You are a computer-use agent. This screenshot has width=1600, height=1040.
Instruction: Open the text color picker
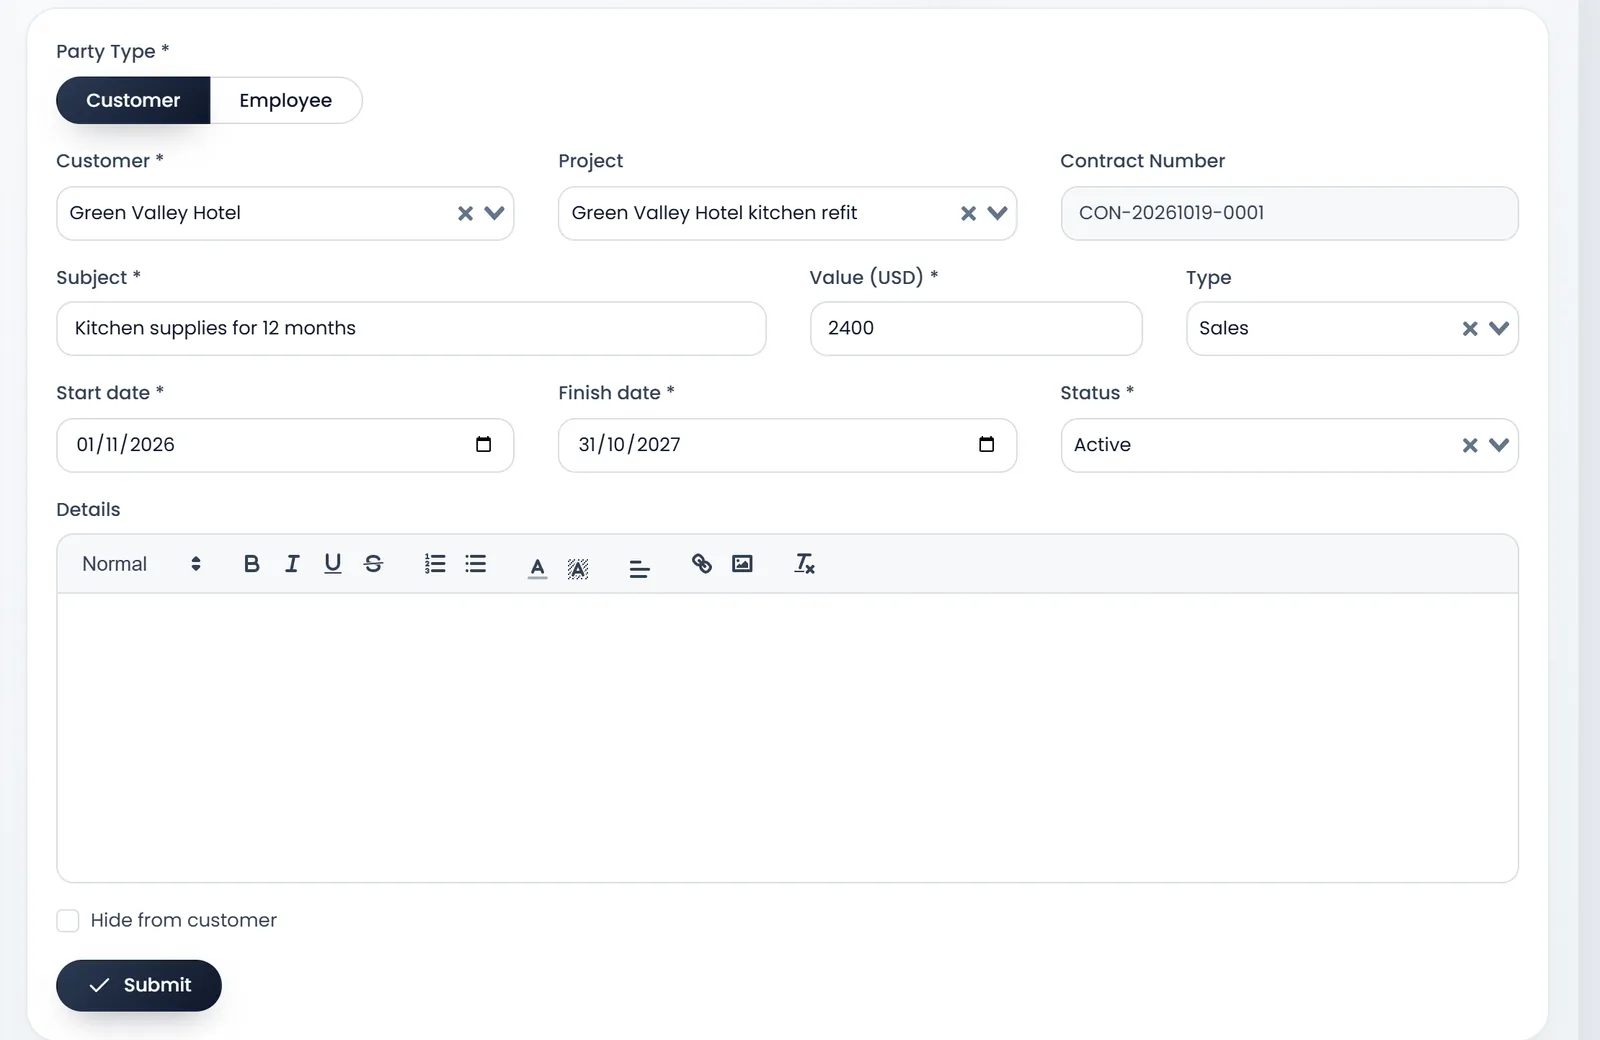click(537, 567)
